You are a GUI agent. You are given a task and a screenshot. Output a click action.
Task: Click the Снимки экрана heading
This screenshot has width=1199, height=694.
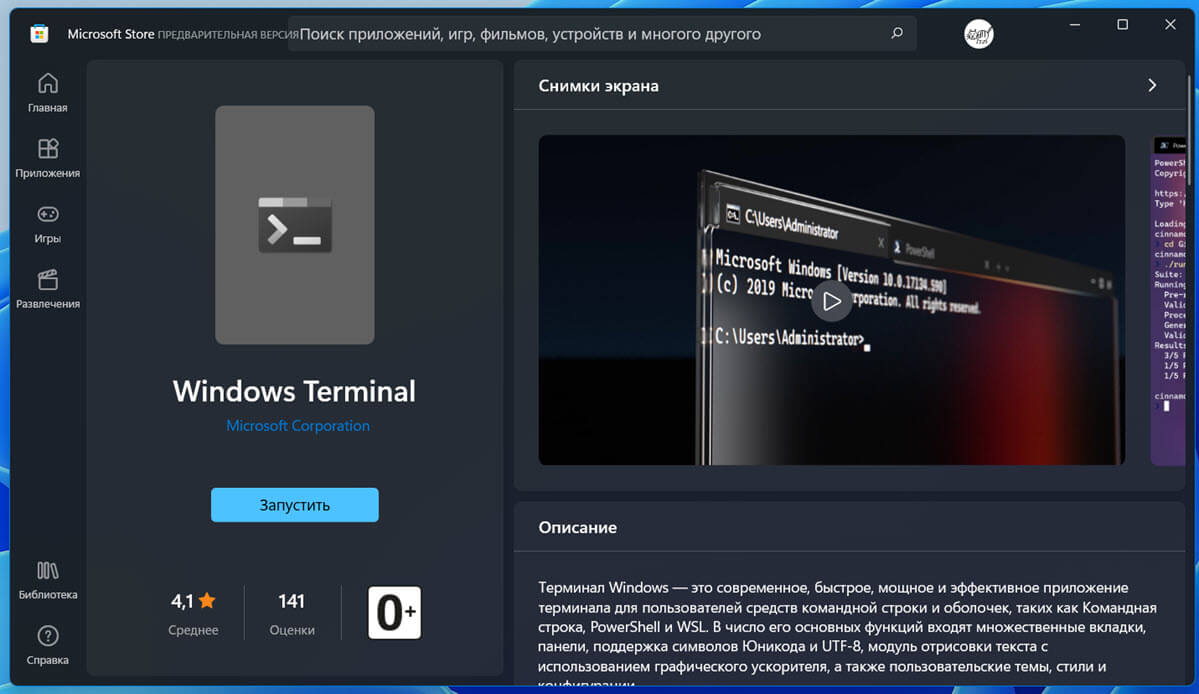[598, 86]
